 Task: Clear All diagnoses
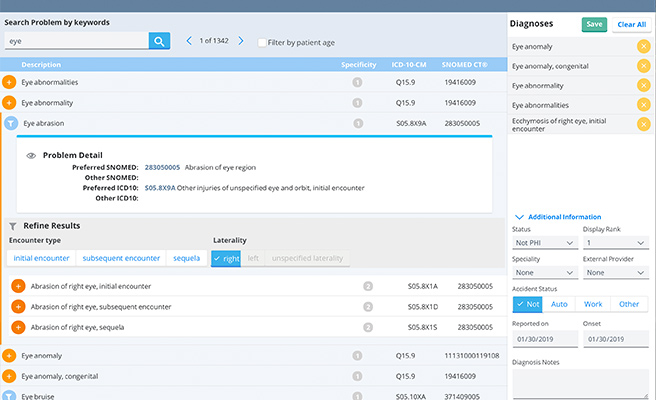pos(632,24)
